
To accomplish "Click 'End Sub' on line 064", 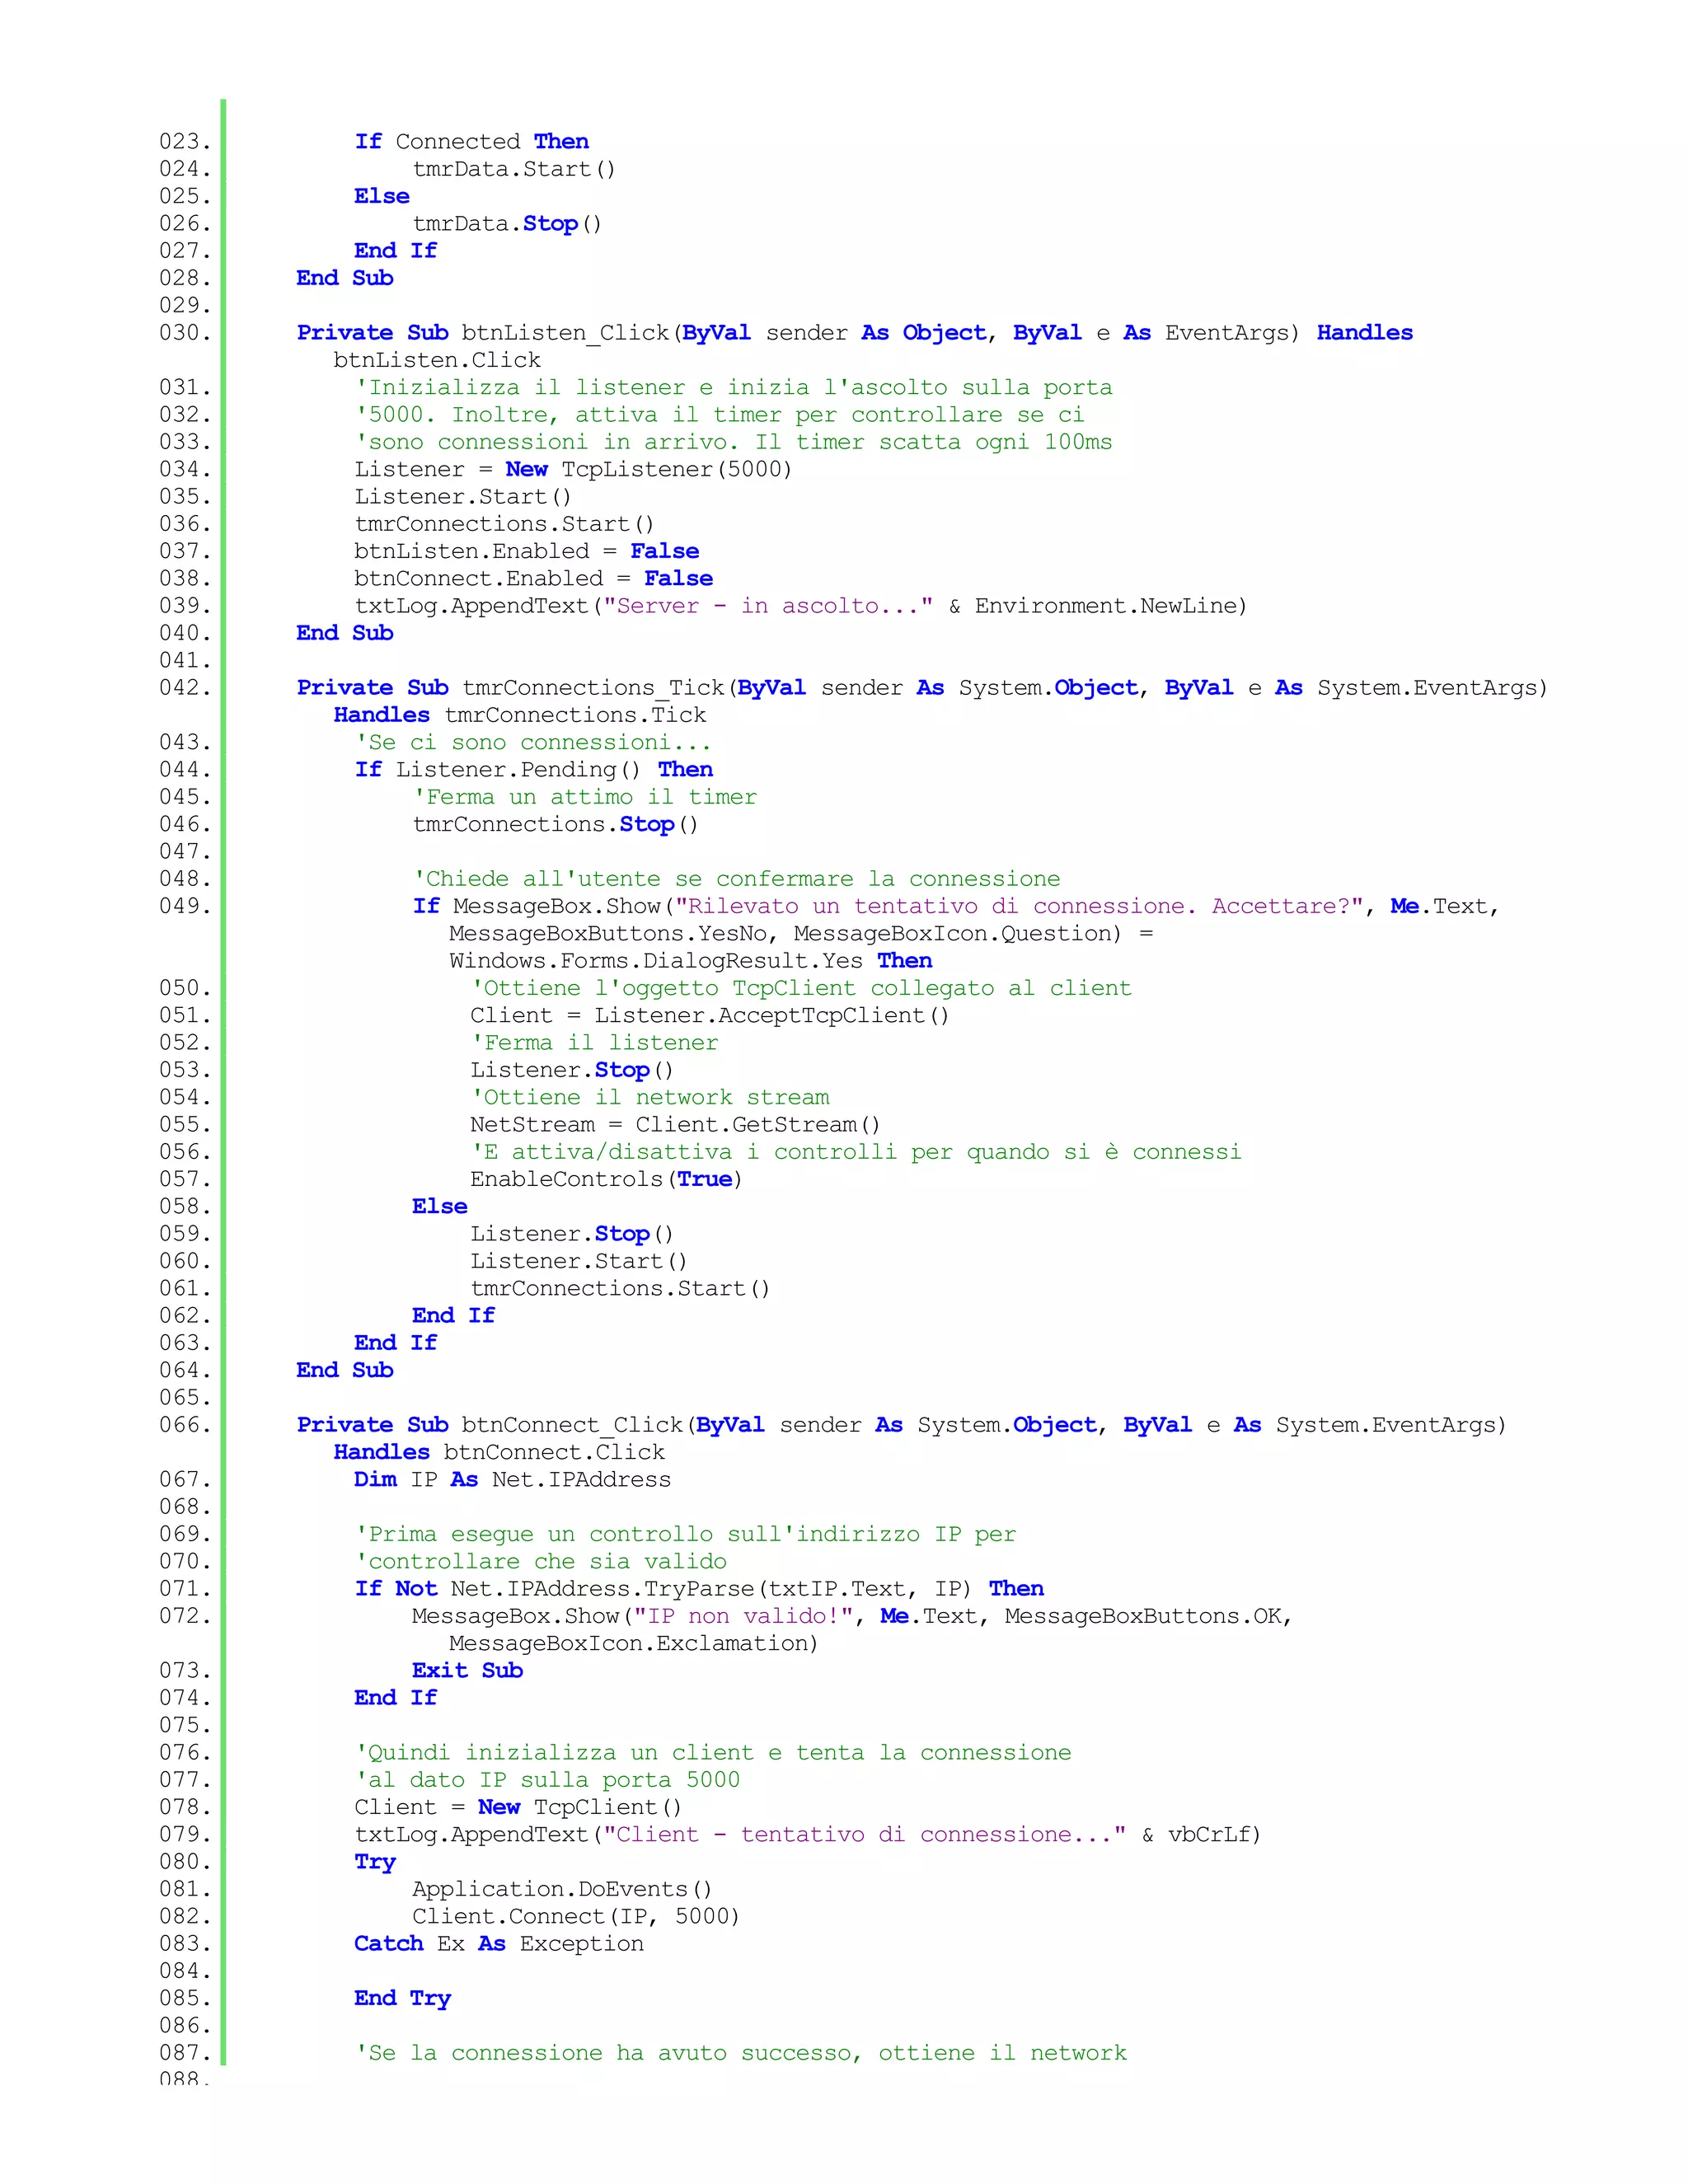I will (345, 1370).
